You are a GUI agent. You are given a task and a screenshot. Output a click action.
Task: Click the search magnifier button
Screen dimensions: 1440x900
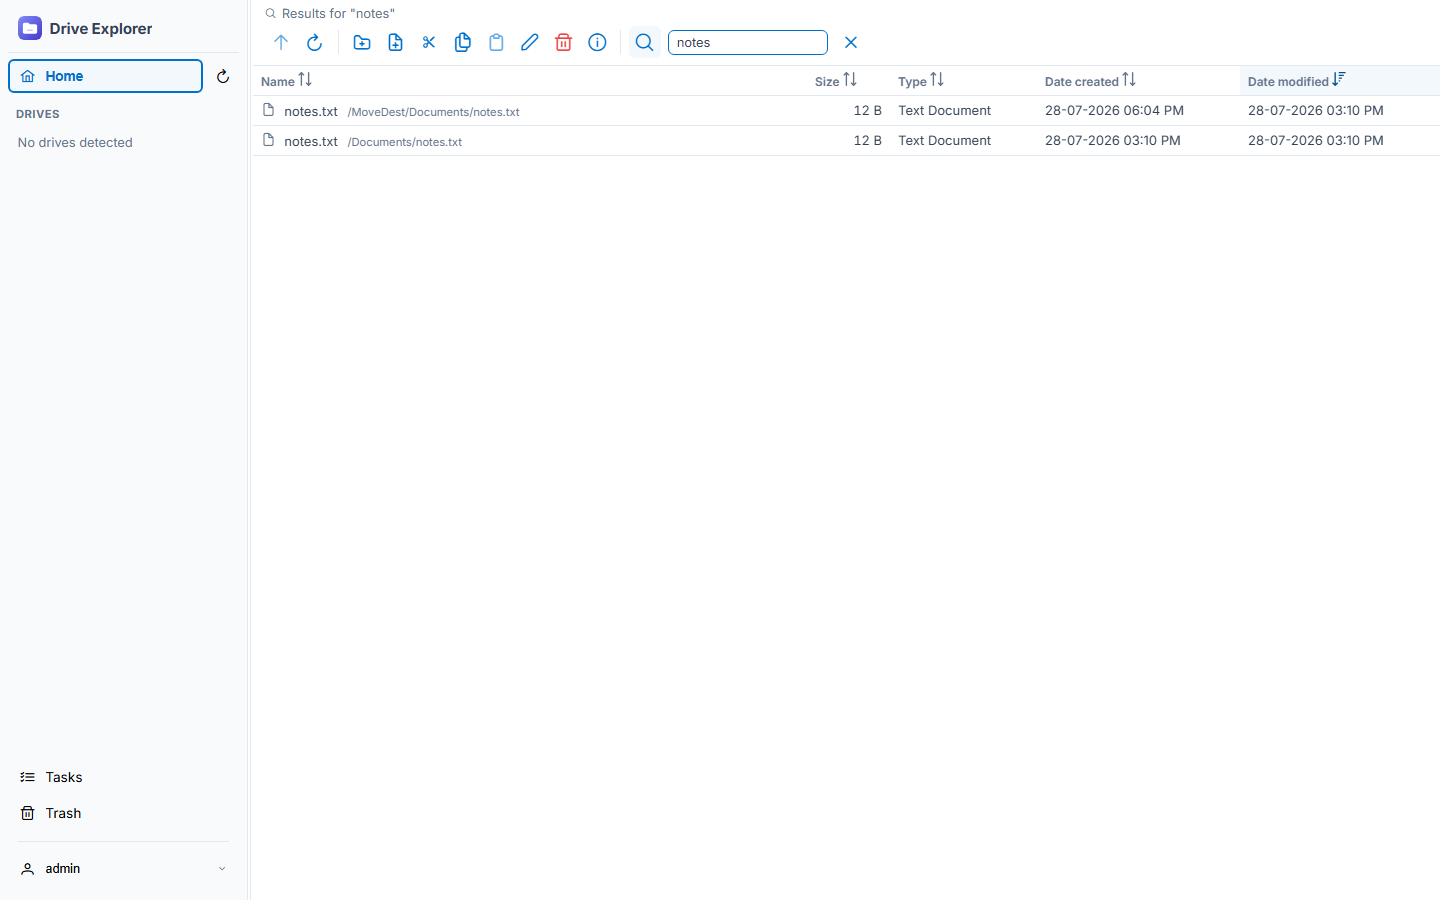pyautogui.click(x=645, y=42)
